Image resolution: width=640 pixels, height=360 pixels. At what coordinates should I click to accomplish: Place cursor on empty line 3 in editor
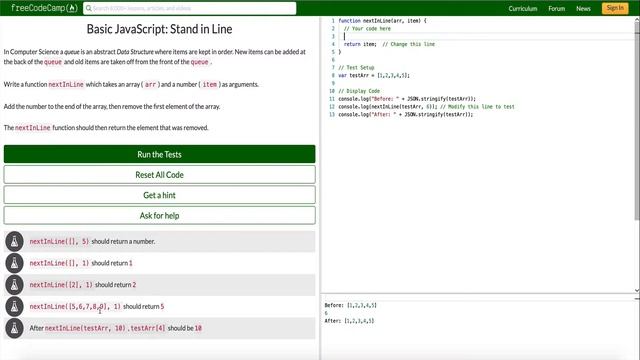(x=486, y=36)
